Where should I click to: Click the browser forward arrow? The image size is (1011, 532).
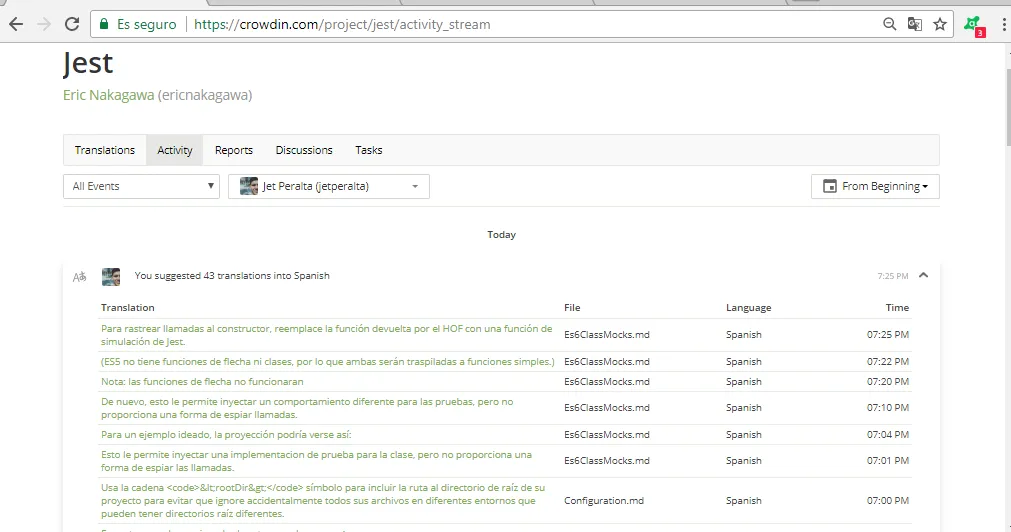click(x=44, y=25)
